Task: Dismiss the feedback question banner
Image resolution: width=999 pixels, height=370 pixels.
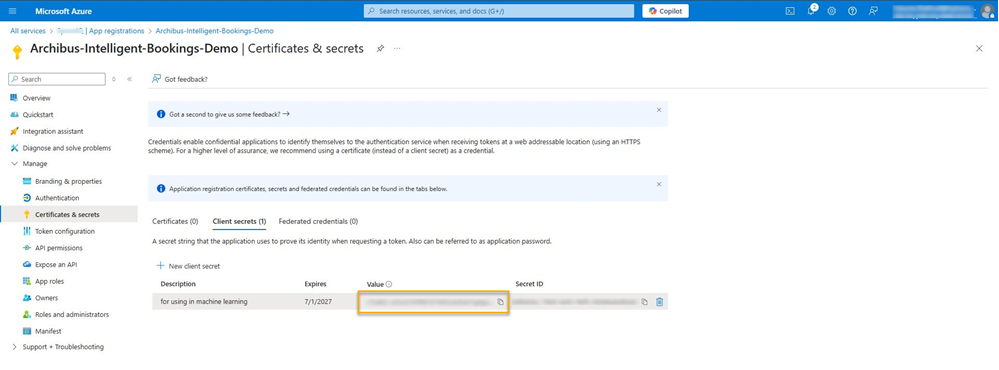Action: point(659,110)
